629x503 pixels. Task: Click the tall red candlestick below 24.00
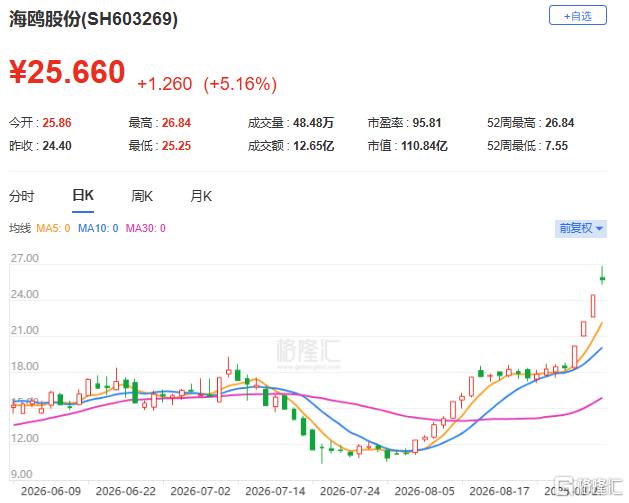(x=593, y=306)
